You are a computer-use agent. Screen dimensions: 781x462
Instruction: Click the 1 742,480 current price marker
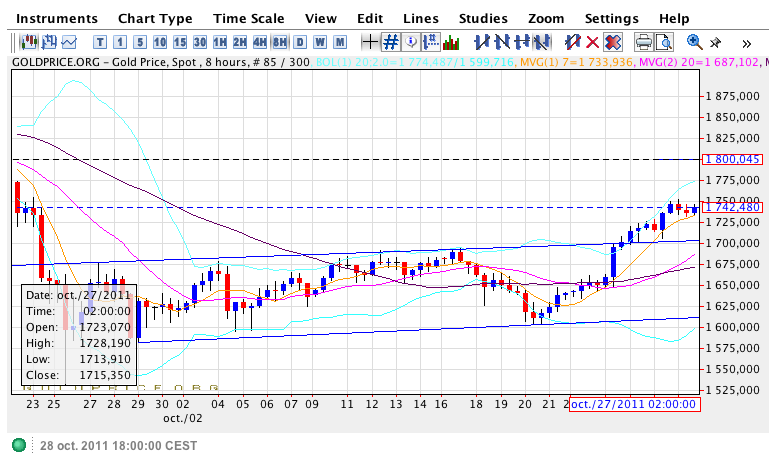point(732,207)
